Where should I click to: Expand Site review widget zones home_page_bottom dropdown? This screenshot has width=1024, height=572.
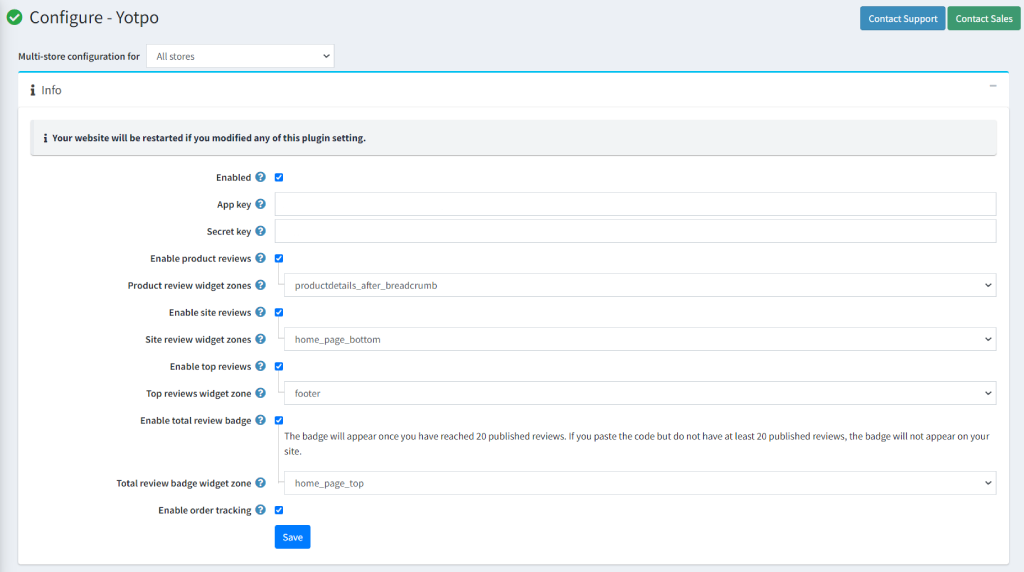click(640, 340)
